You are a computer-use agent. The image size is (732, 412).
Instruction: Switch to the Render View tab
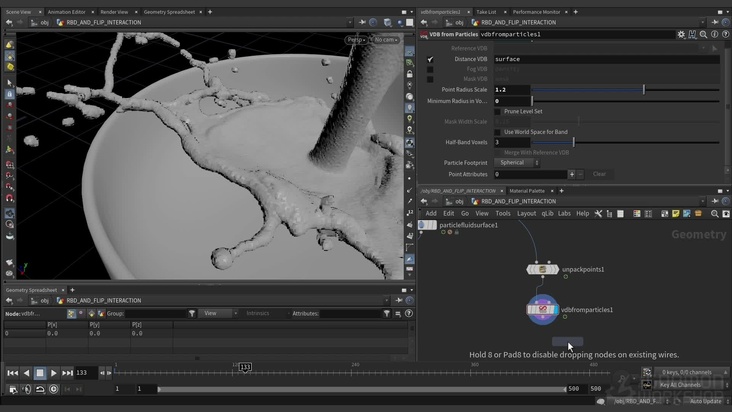coord(114,12)
